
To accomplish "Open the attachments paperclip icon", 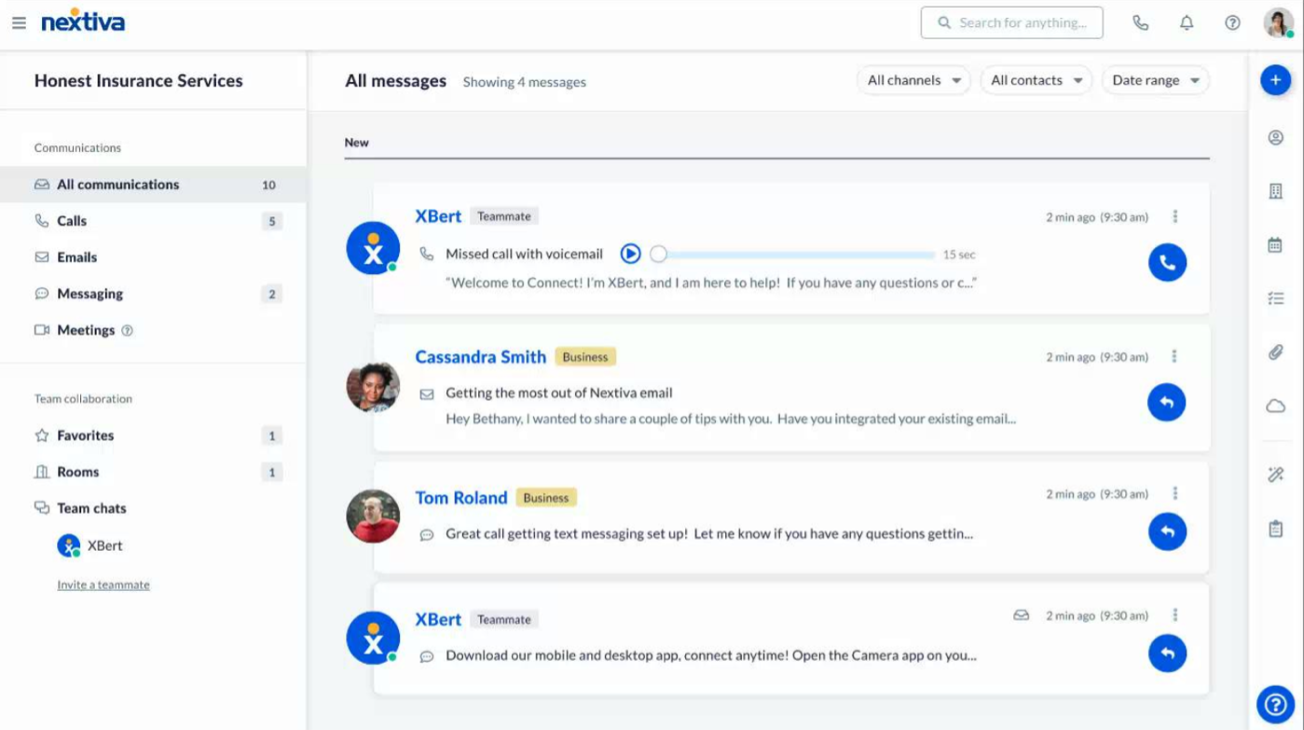I will 1276,353.
